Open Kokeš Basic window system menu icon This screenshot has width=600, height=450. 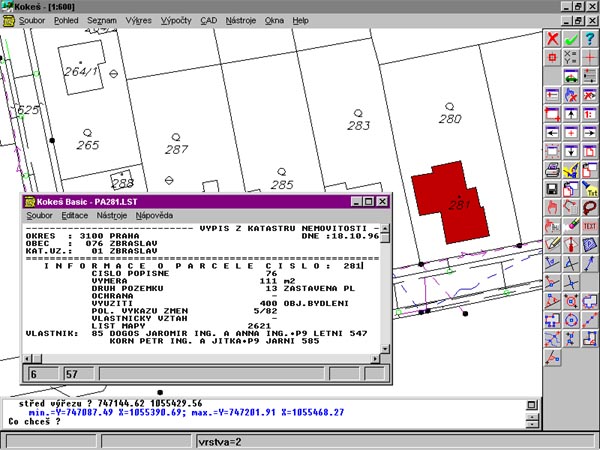[x=30, y=200]
